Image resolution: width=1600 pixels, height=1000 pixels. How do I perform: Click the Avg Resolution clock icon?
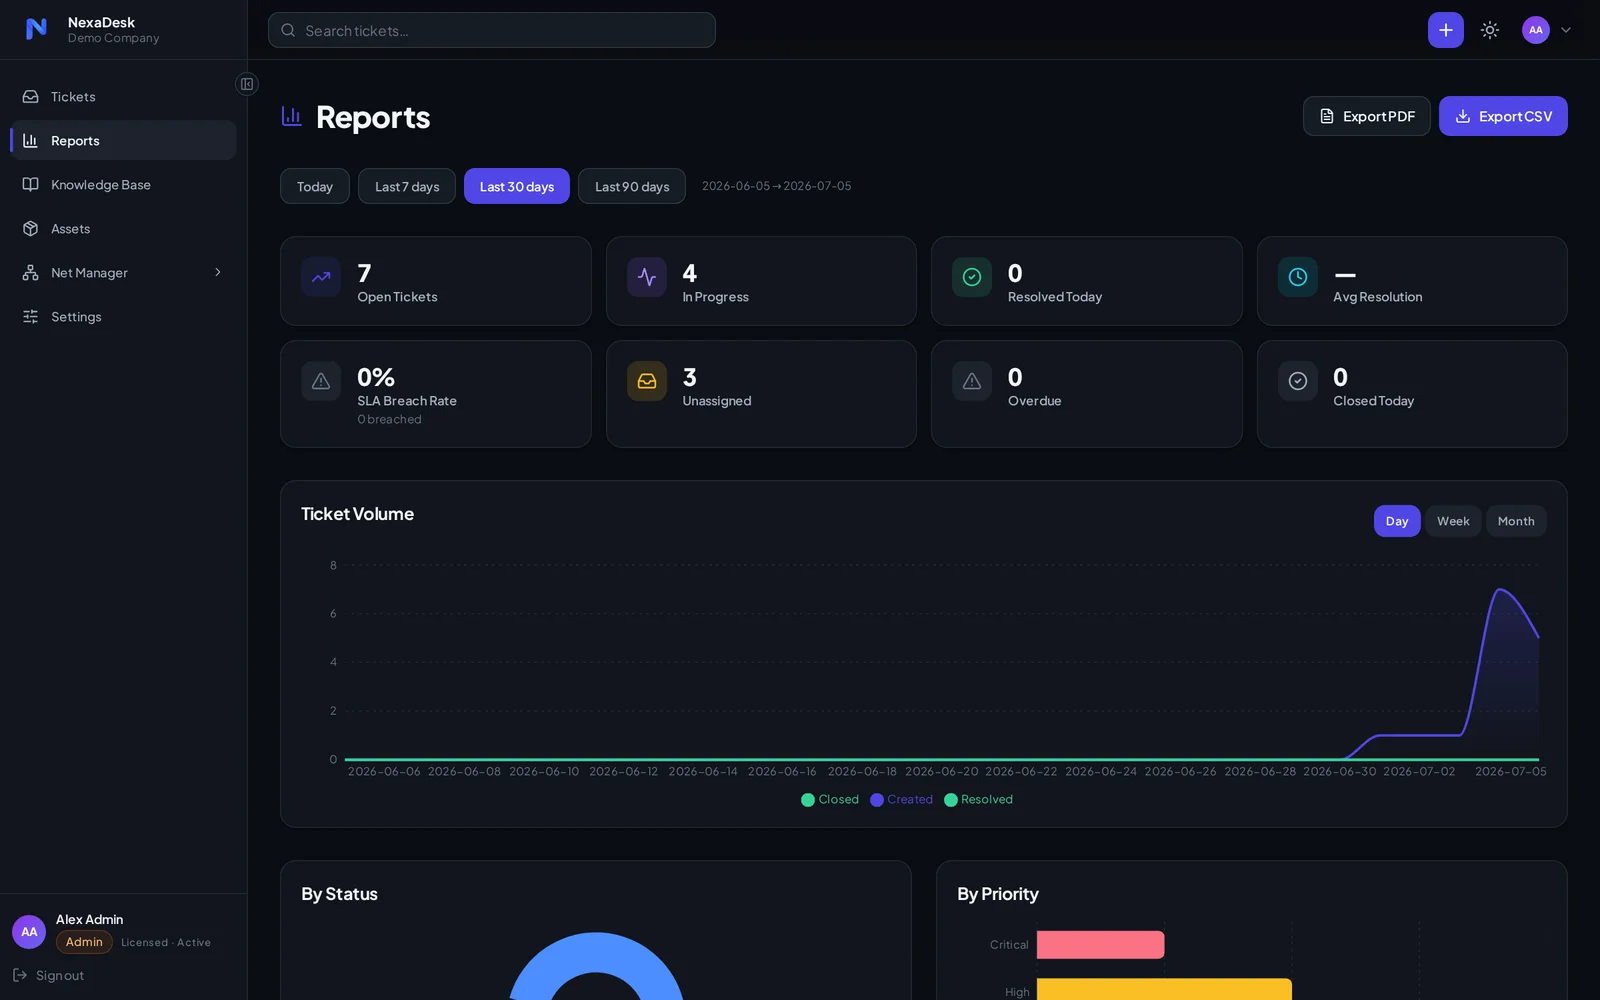[1298, 277]
